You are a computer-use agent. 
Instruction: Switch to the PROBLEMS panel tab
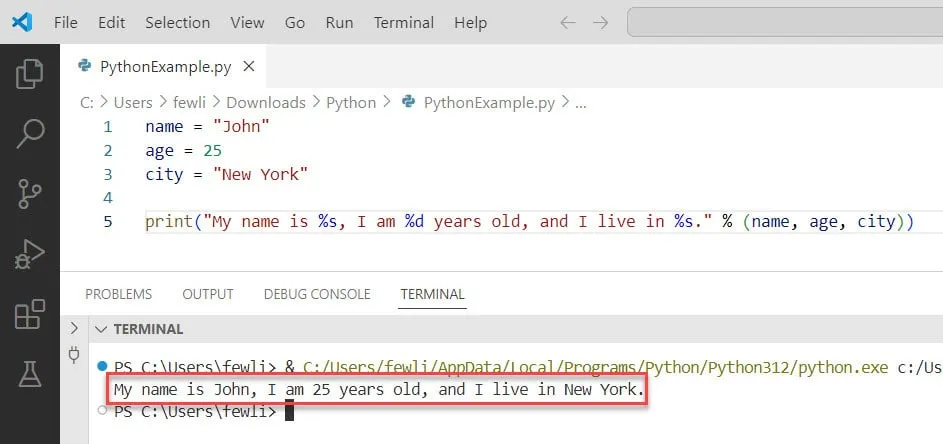tap(118, 294)
